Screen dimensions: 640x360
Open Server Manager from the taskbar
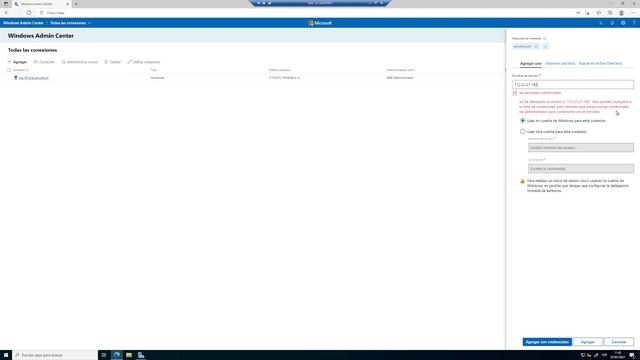coord(141,355)
